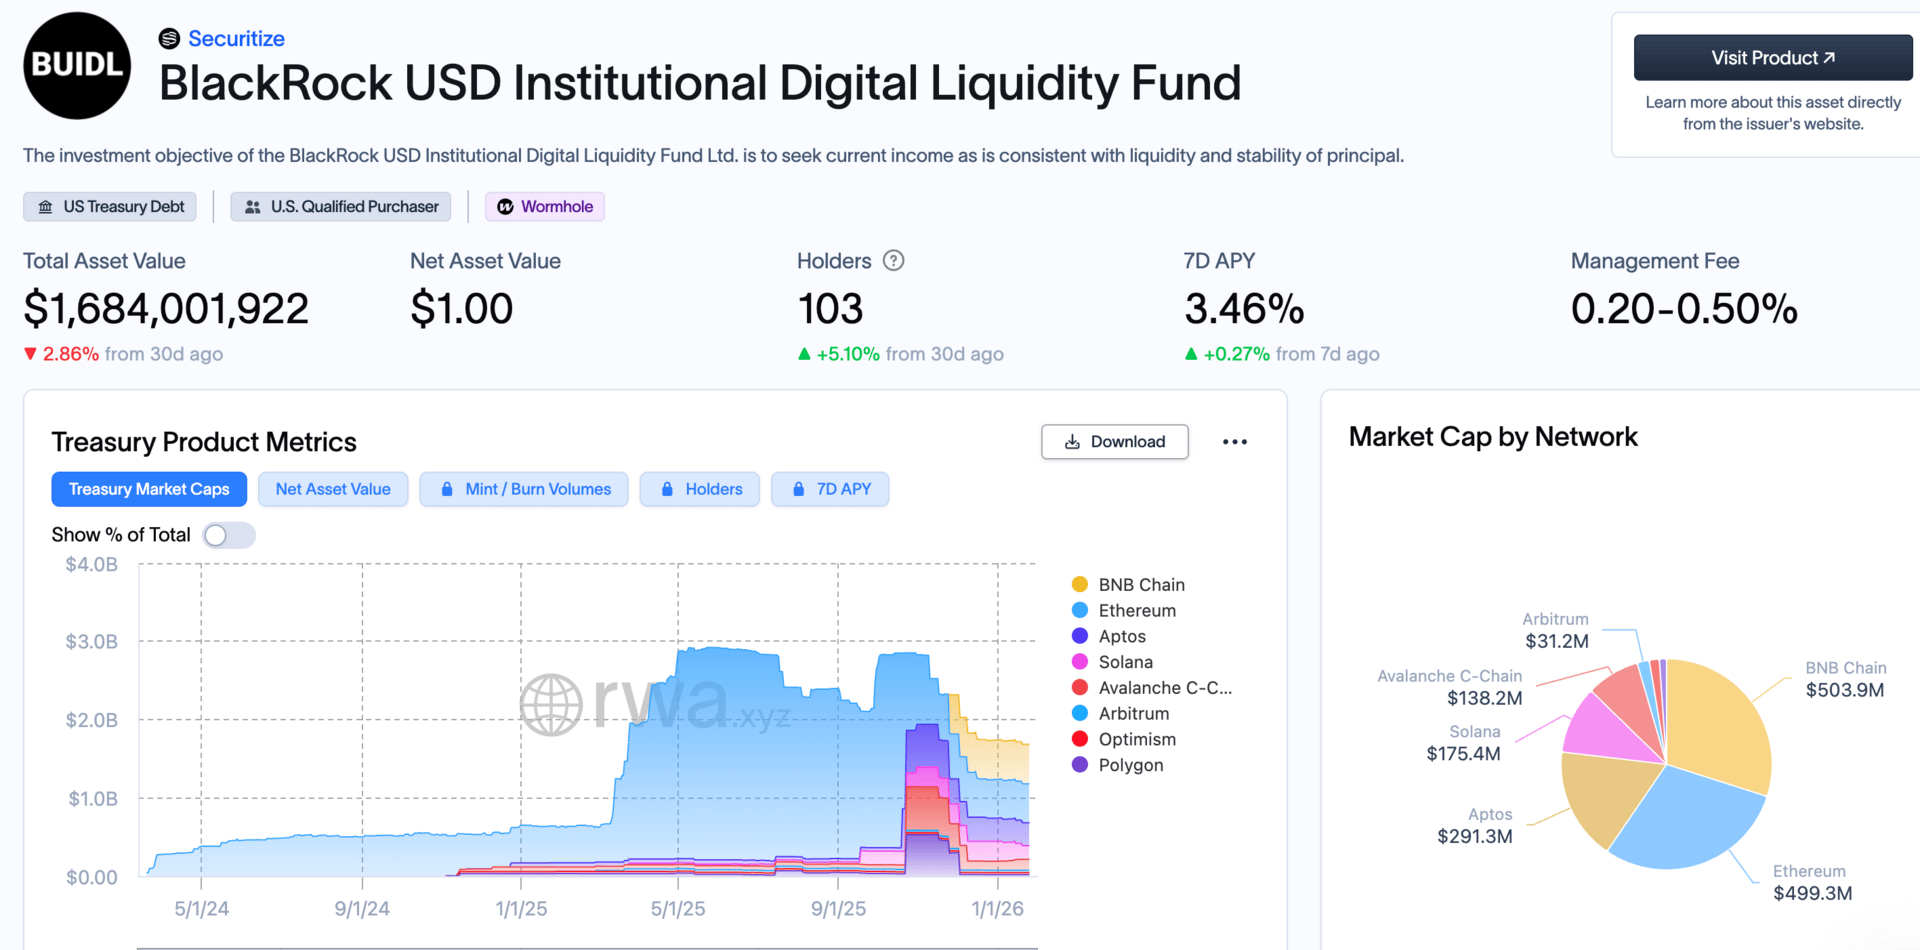Screen dimensions: 1920x950
Task: Click the Wormhole icon in the tag
Action: click(506, 207)
